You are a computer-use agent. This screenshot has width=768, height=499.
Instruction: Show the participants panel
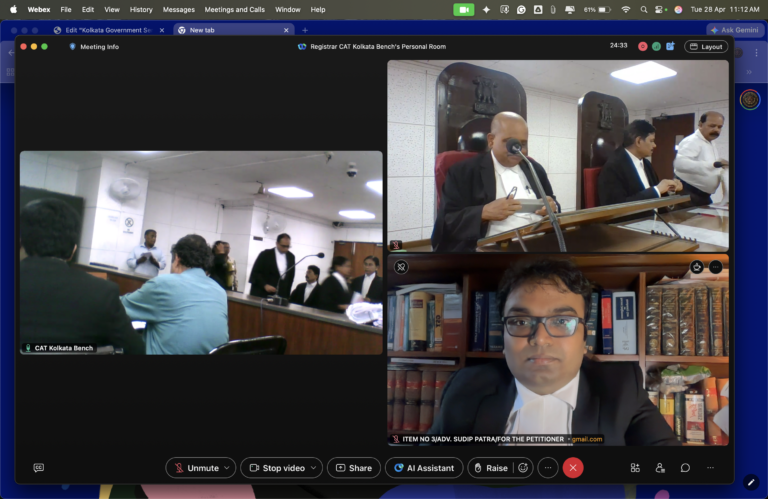point(660,468)
